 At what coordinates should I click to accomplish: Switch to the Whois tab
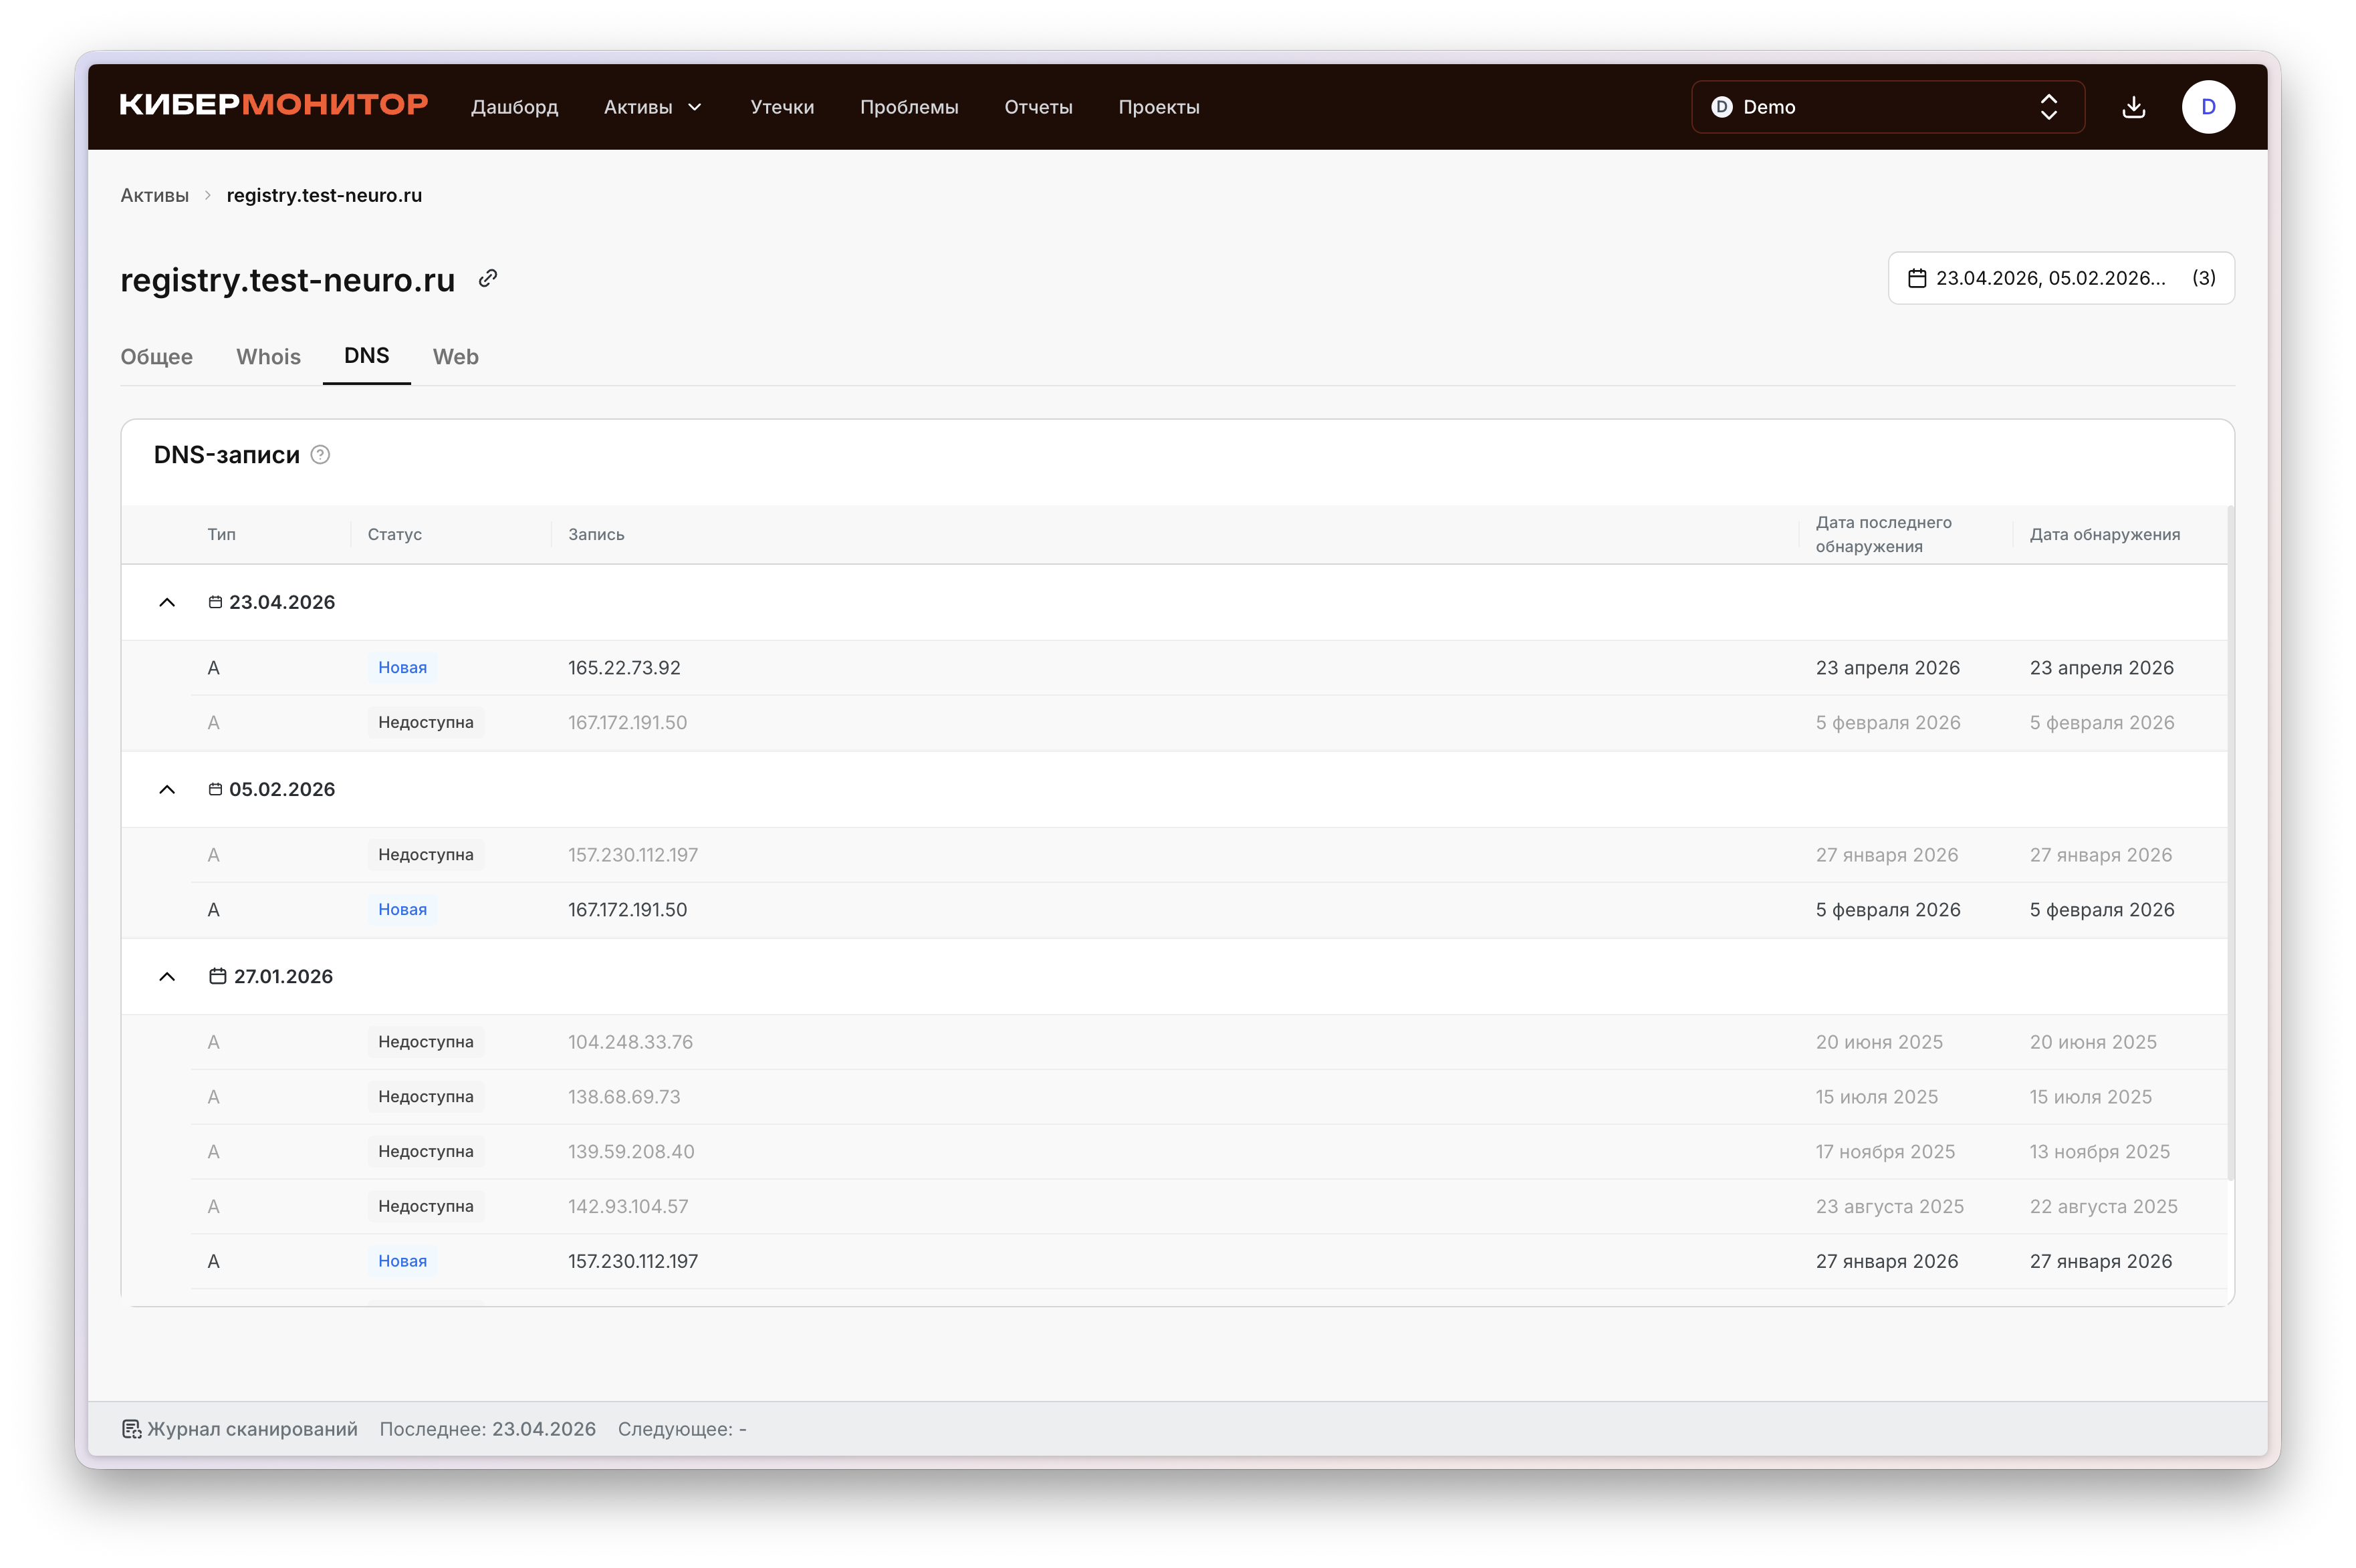coord(268,357)
